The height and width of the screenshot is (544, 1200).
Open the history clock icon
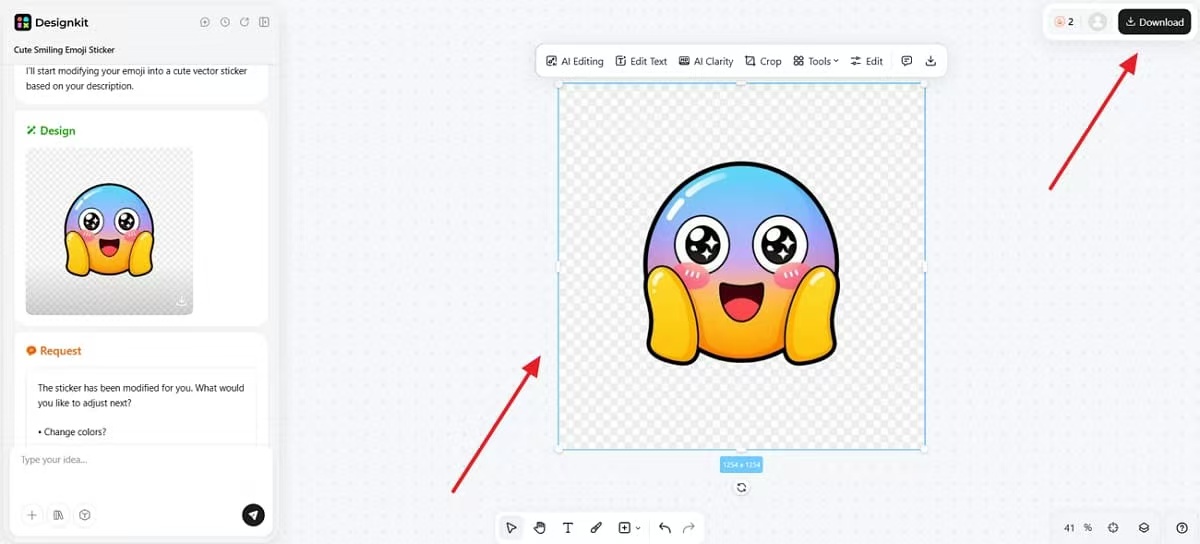225,22
